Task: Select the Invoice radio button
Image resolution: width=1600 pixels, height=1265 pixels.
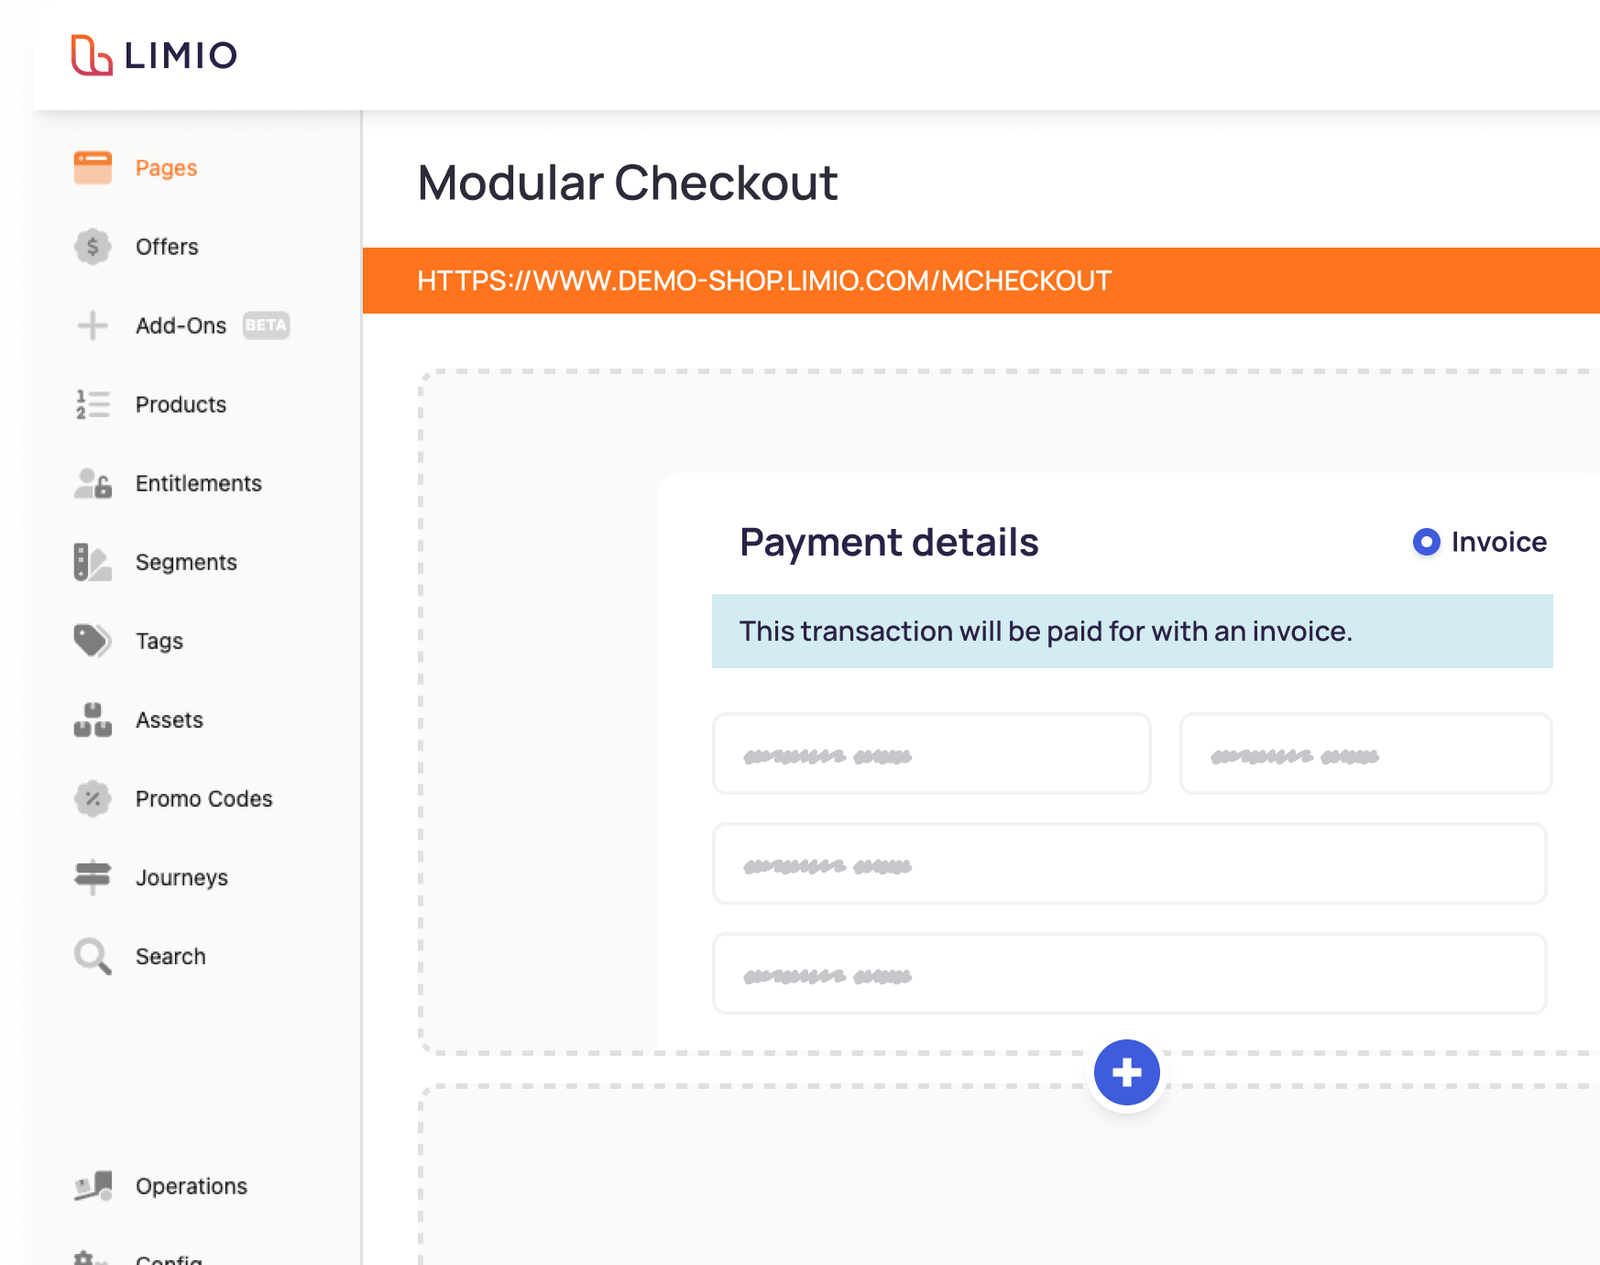Action: tap(1426, 542)
